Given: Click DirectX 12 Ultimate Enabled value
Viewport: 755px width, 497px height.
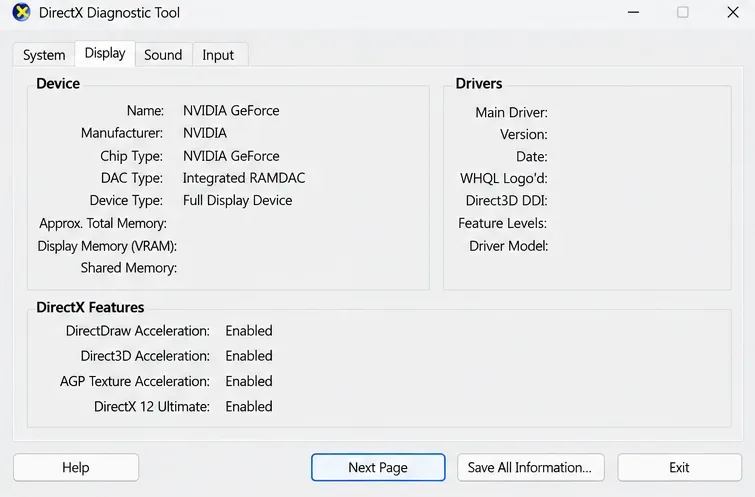Looking at the screenshot, I should point(249,406).
